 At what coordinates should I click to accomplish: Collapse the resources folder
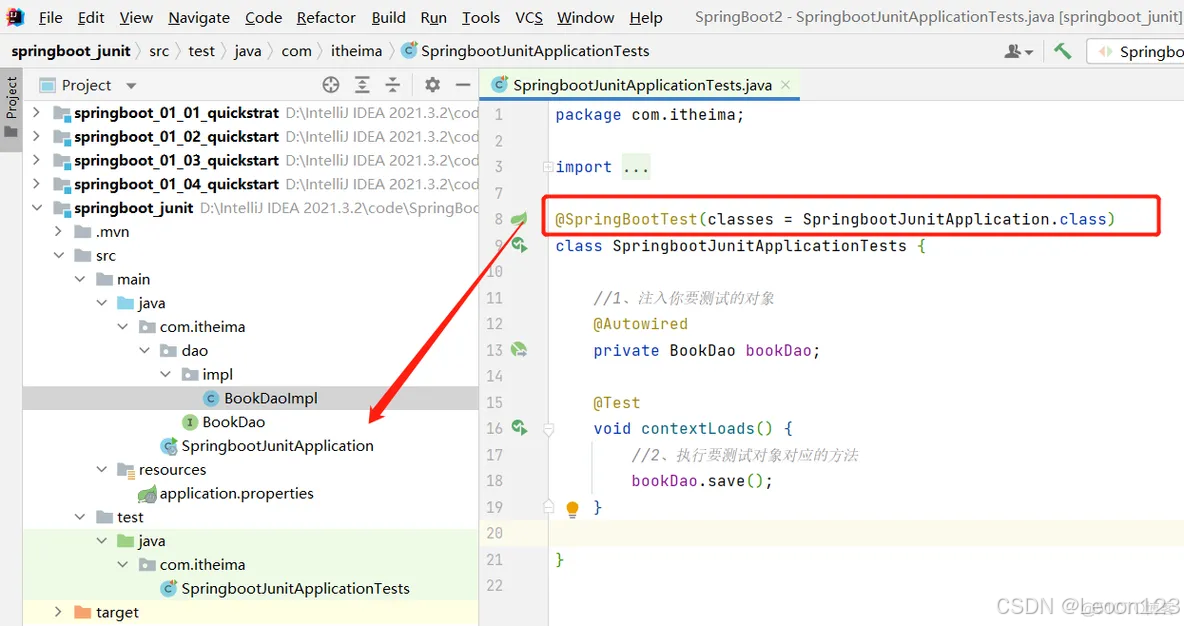click(x=101, y=469)
